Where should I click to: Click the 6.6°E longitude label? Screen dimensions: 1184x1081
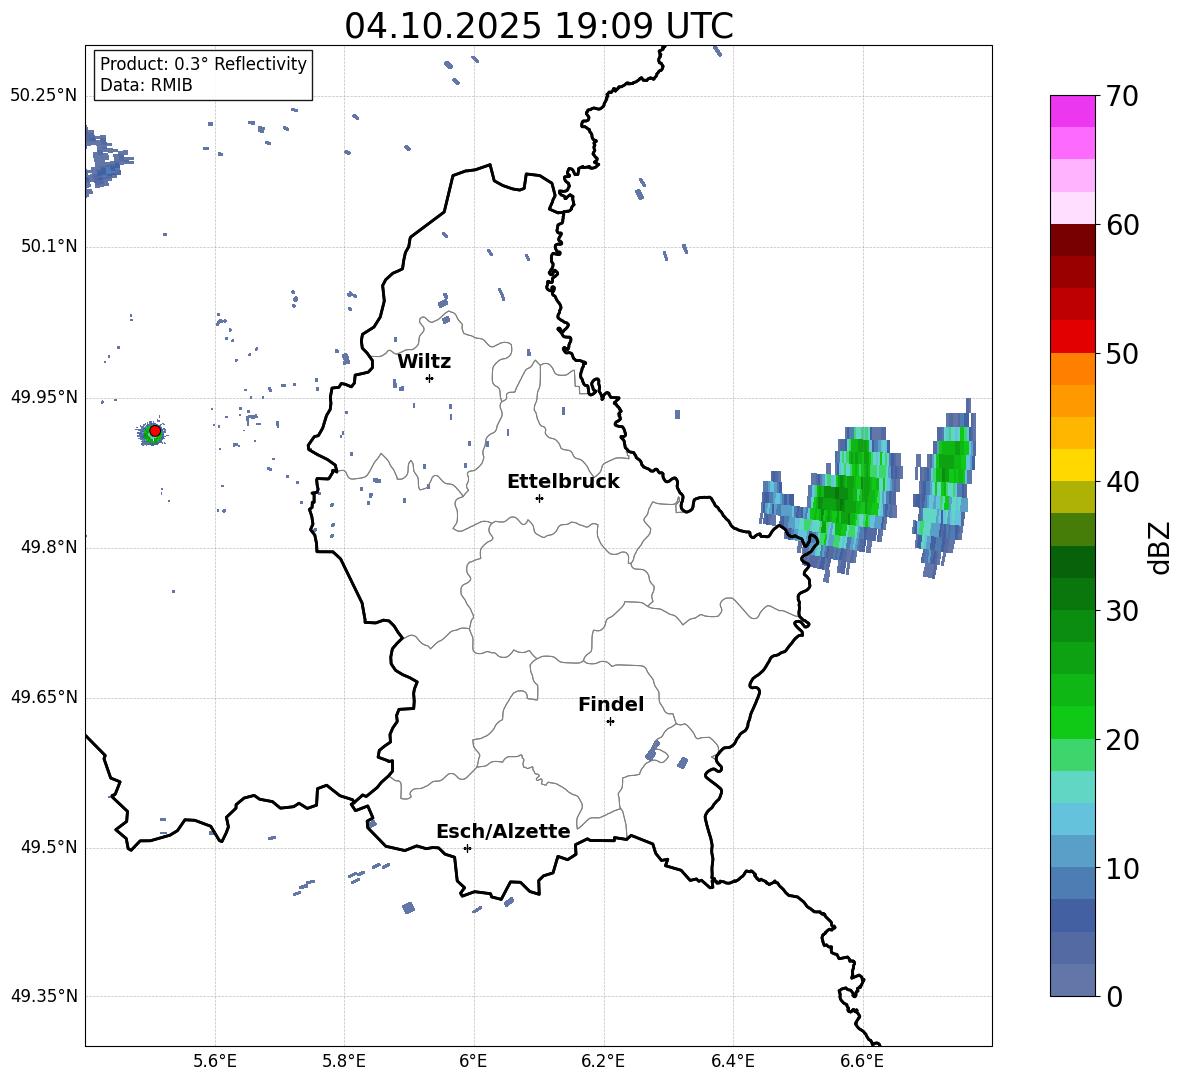[x=862, y=1061]
